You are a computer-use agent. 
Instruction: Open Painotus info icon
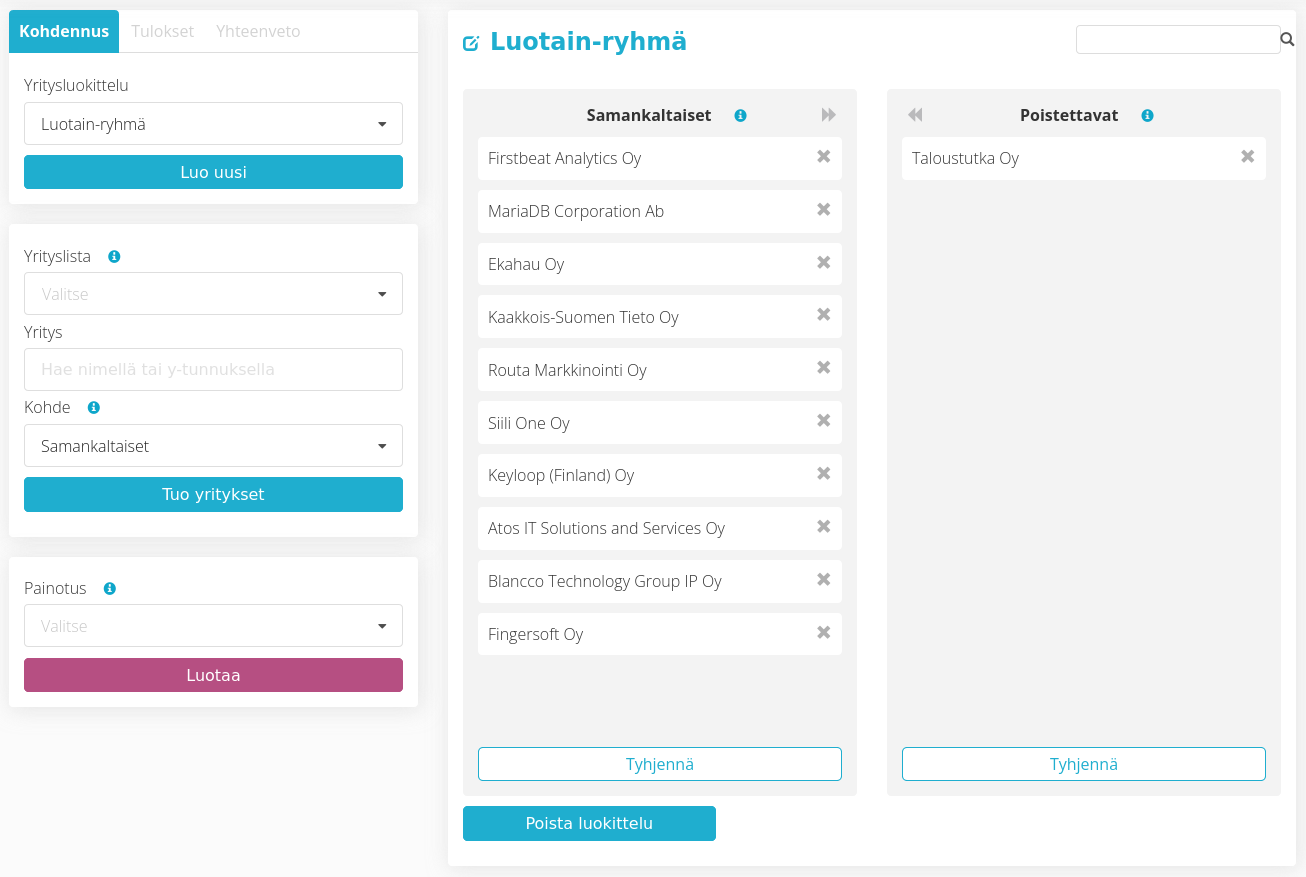click(x=110, y=589)
